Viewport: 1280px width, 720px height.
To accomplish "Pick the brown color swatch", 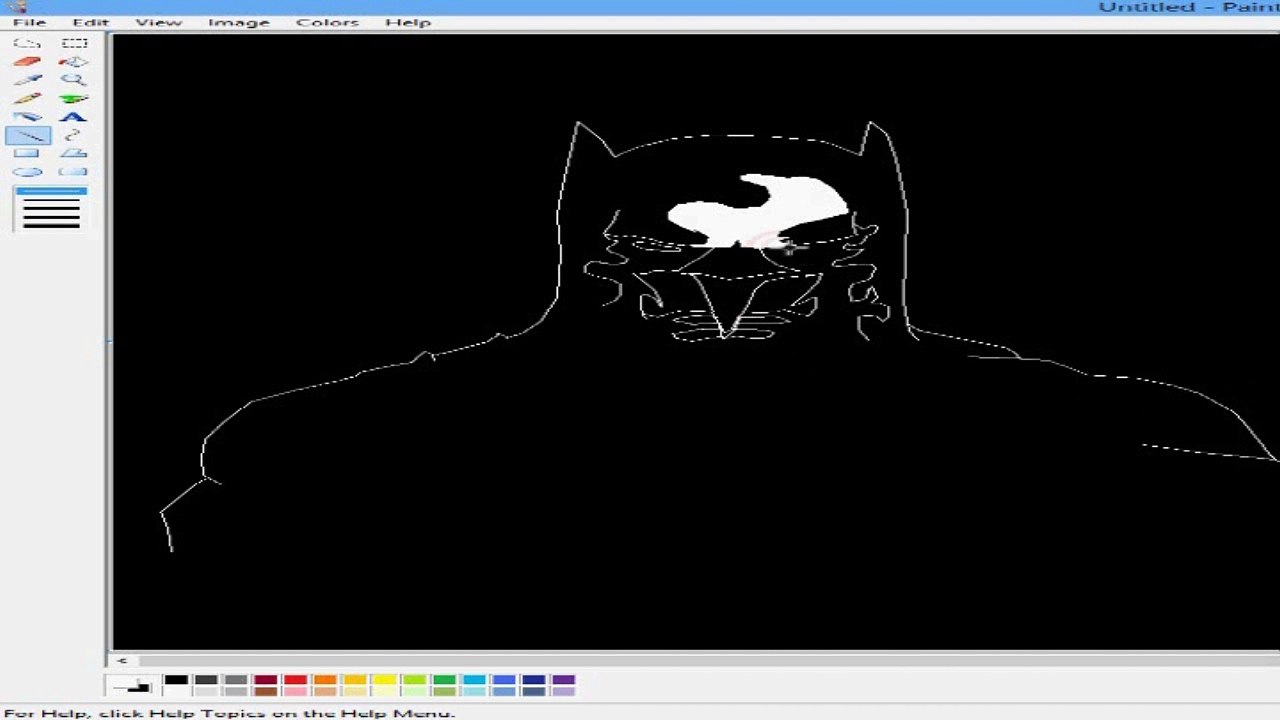I will pyautogui.click(x=265, y=691).
